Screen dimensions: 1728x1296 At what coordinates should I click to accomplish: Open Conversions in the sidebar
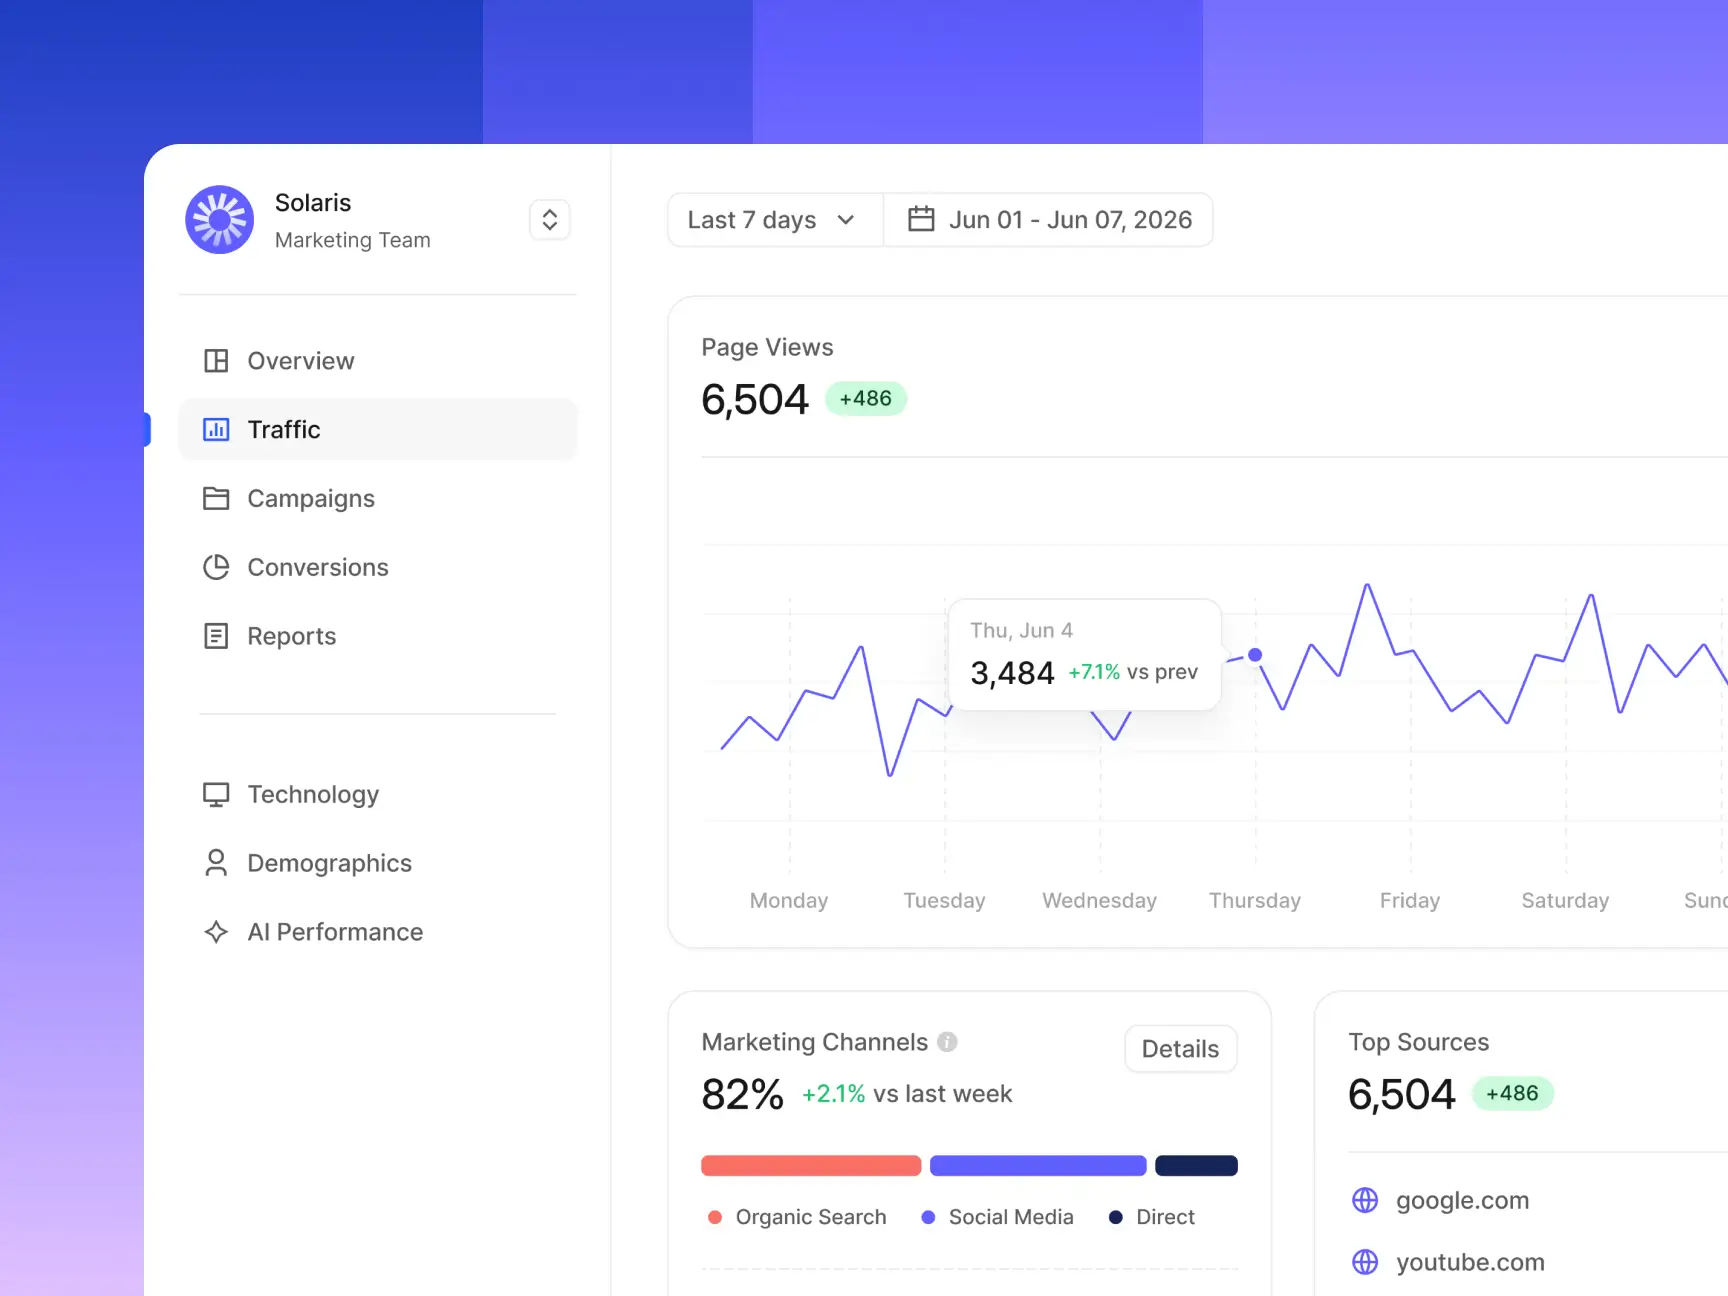378,567
